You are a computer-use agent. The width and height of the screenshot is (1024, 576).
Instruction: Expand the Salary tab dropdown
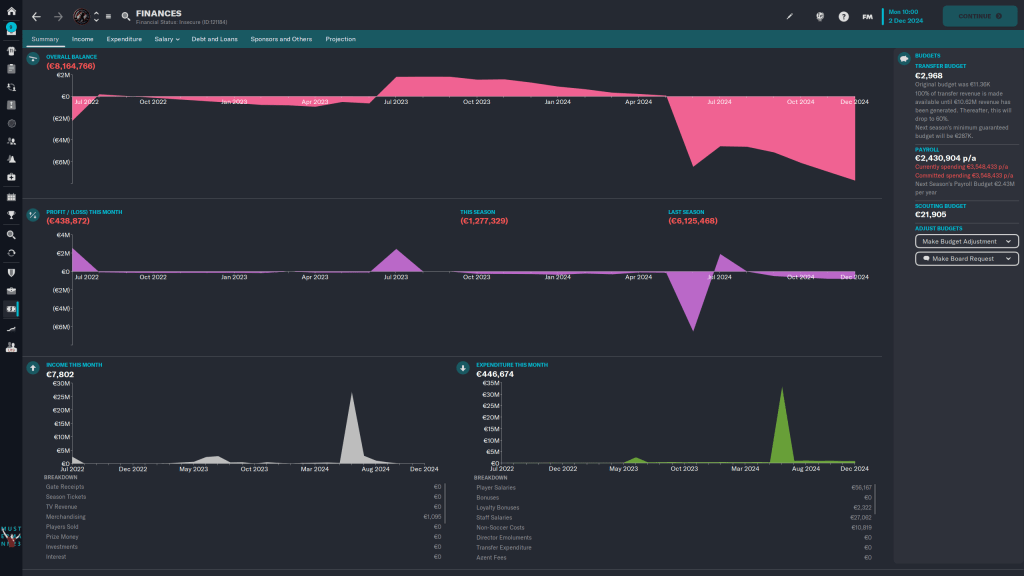[167, 39]
